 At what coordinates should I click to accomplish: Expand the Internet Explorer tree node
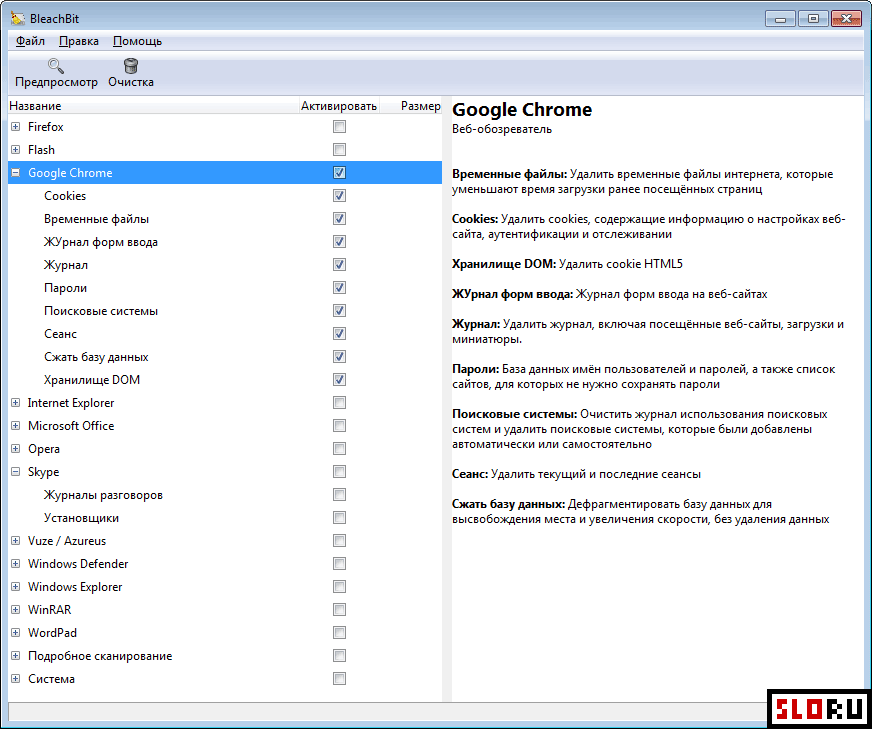[x=16, y=403]
